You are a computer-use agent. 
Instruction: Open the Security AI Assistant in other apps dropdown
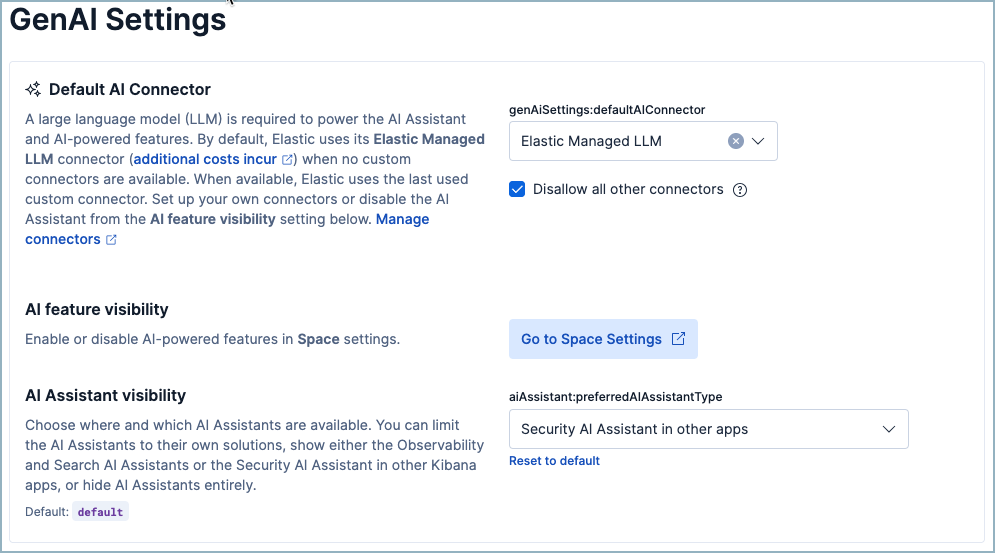(x=690, y=429)
